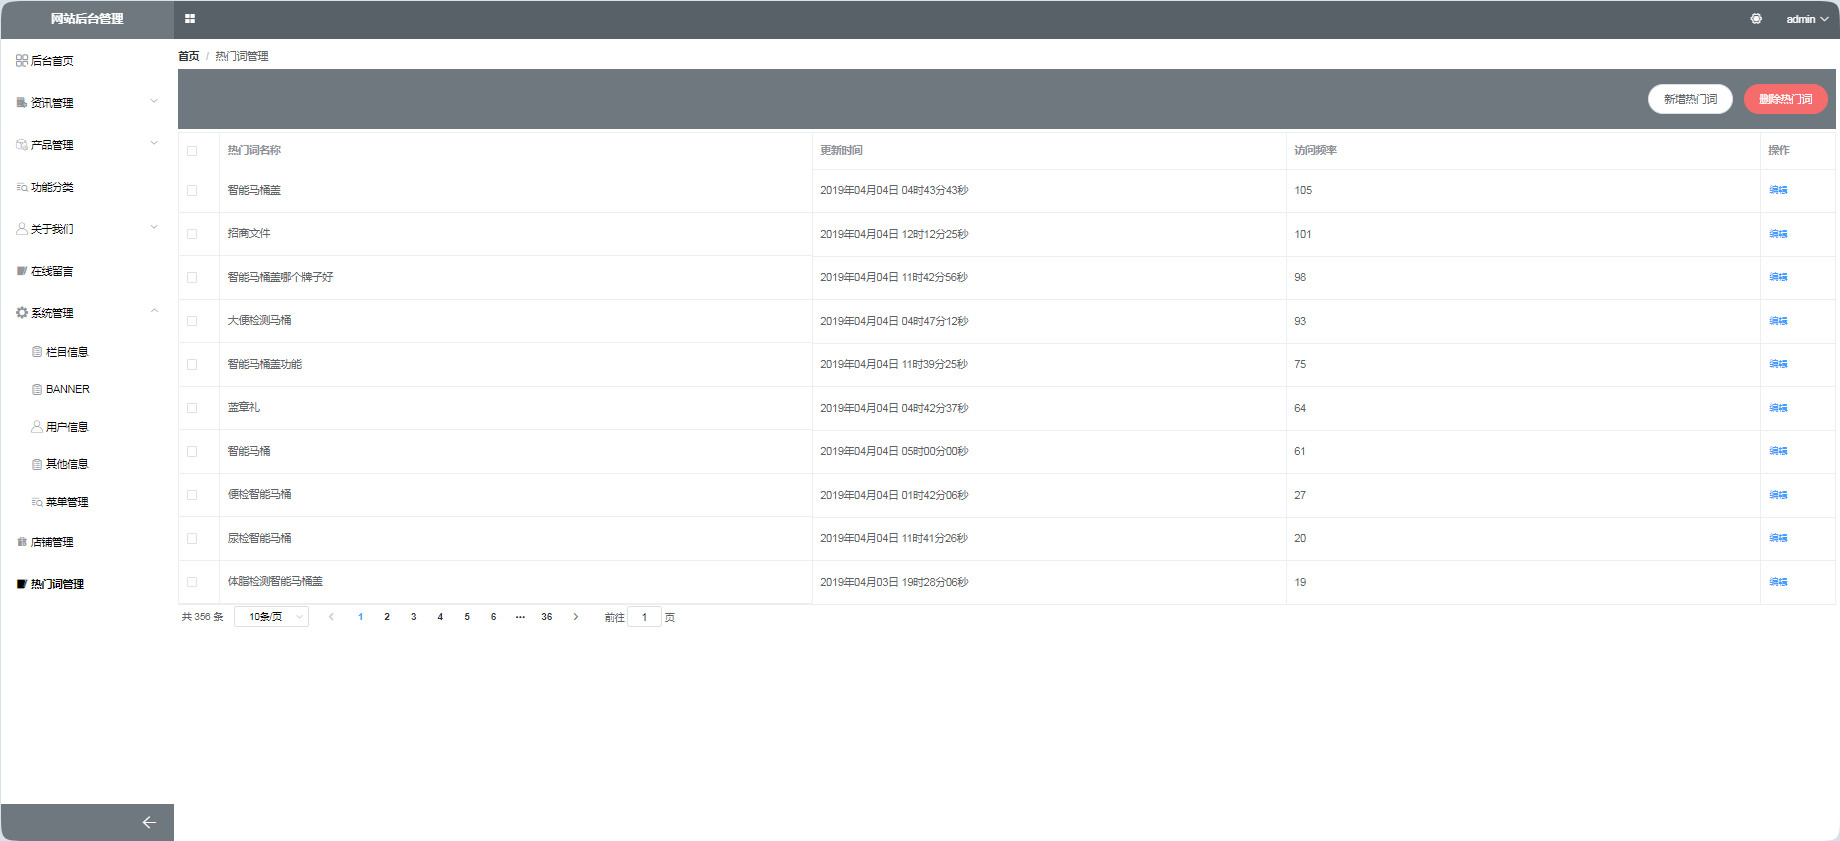Click the 首页 breadcrumb link
Viewport: 1840px width, 841px height.
189,56
